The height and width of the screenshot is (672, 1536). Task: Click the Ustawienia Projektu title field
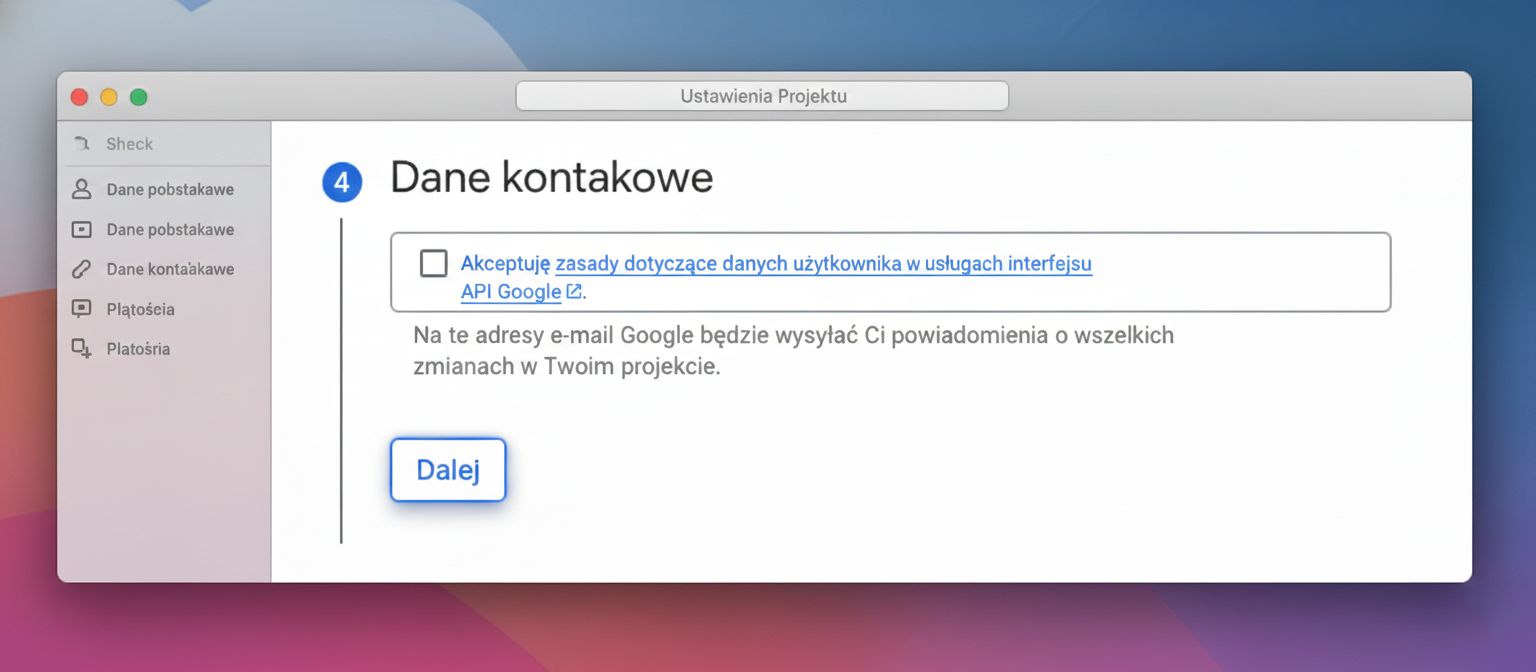click(762, 96)
